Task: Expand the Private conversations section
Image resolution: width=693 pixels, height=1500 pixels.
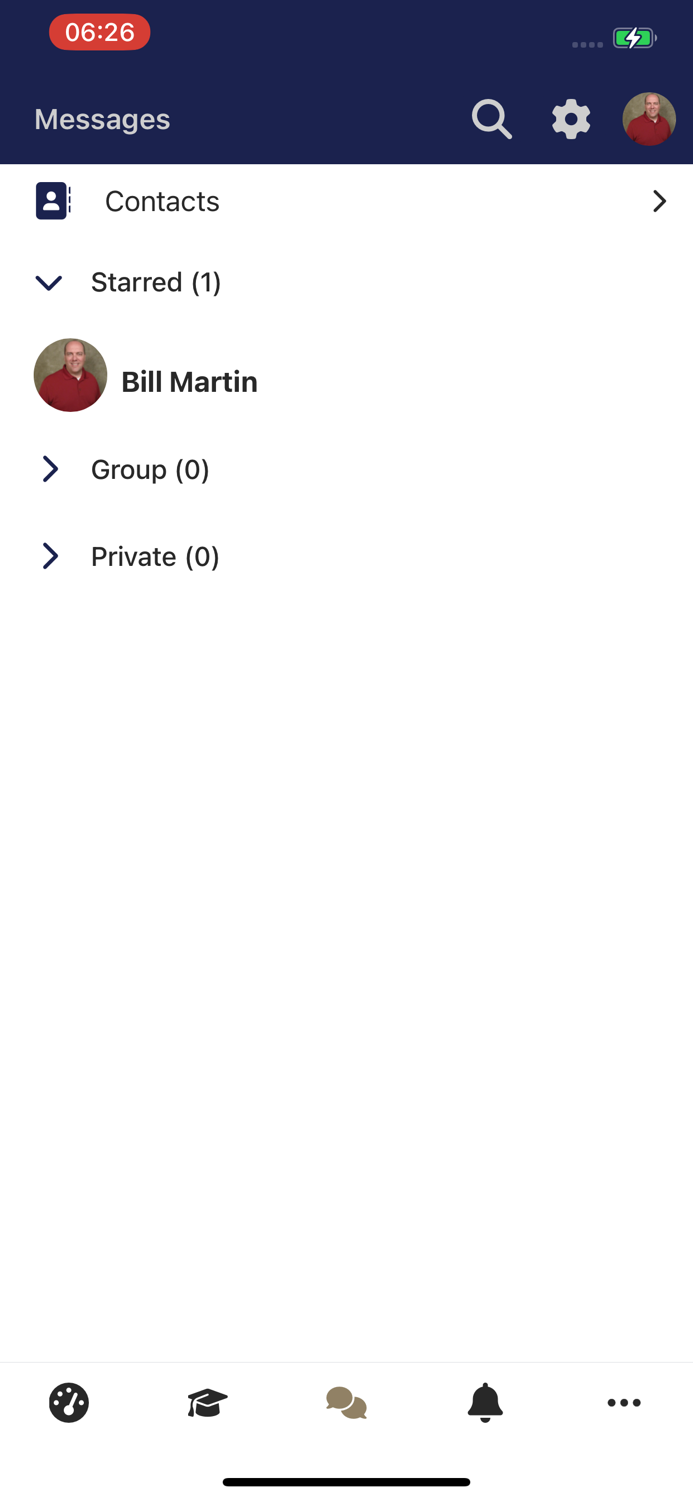Action: point(50,556)
